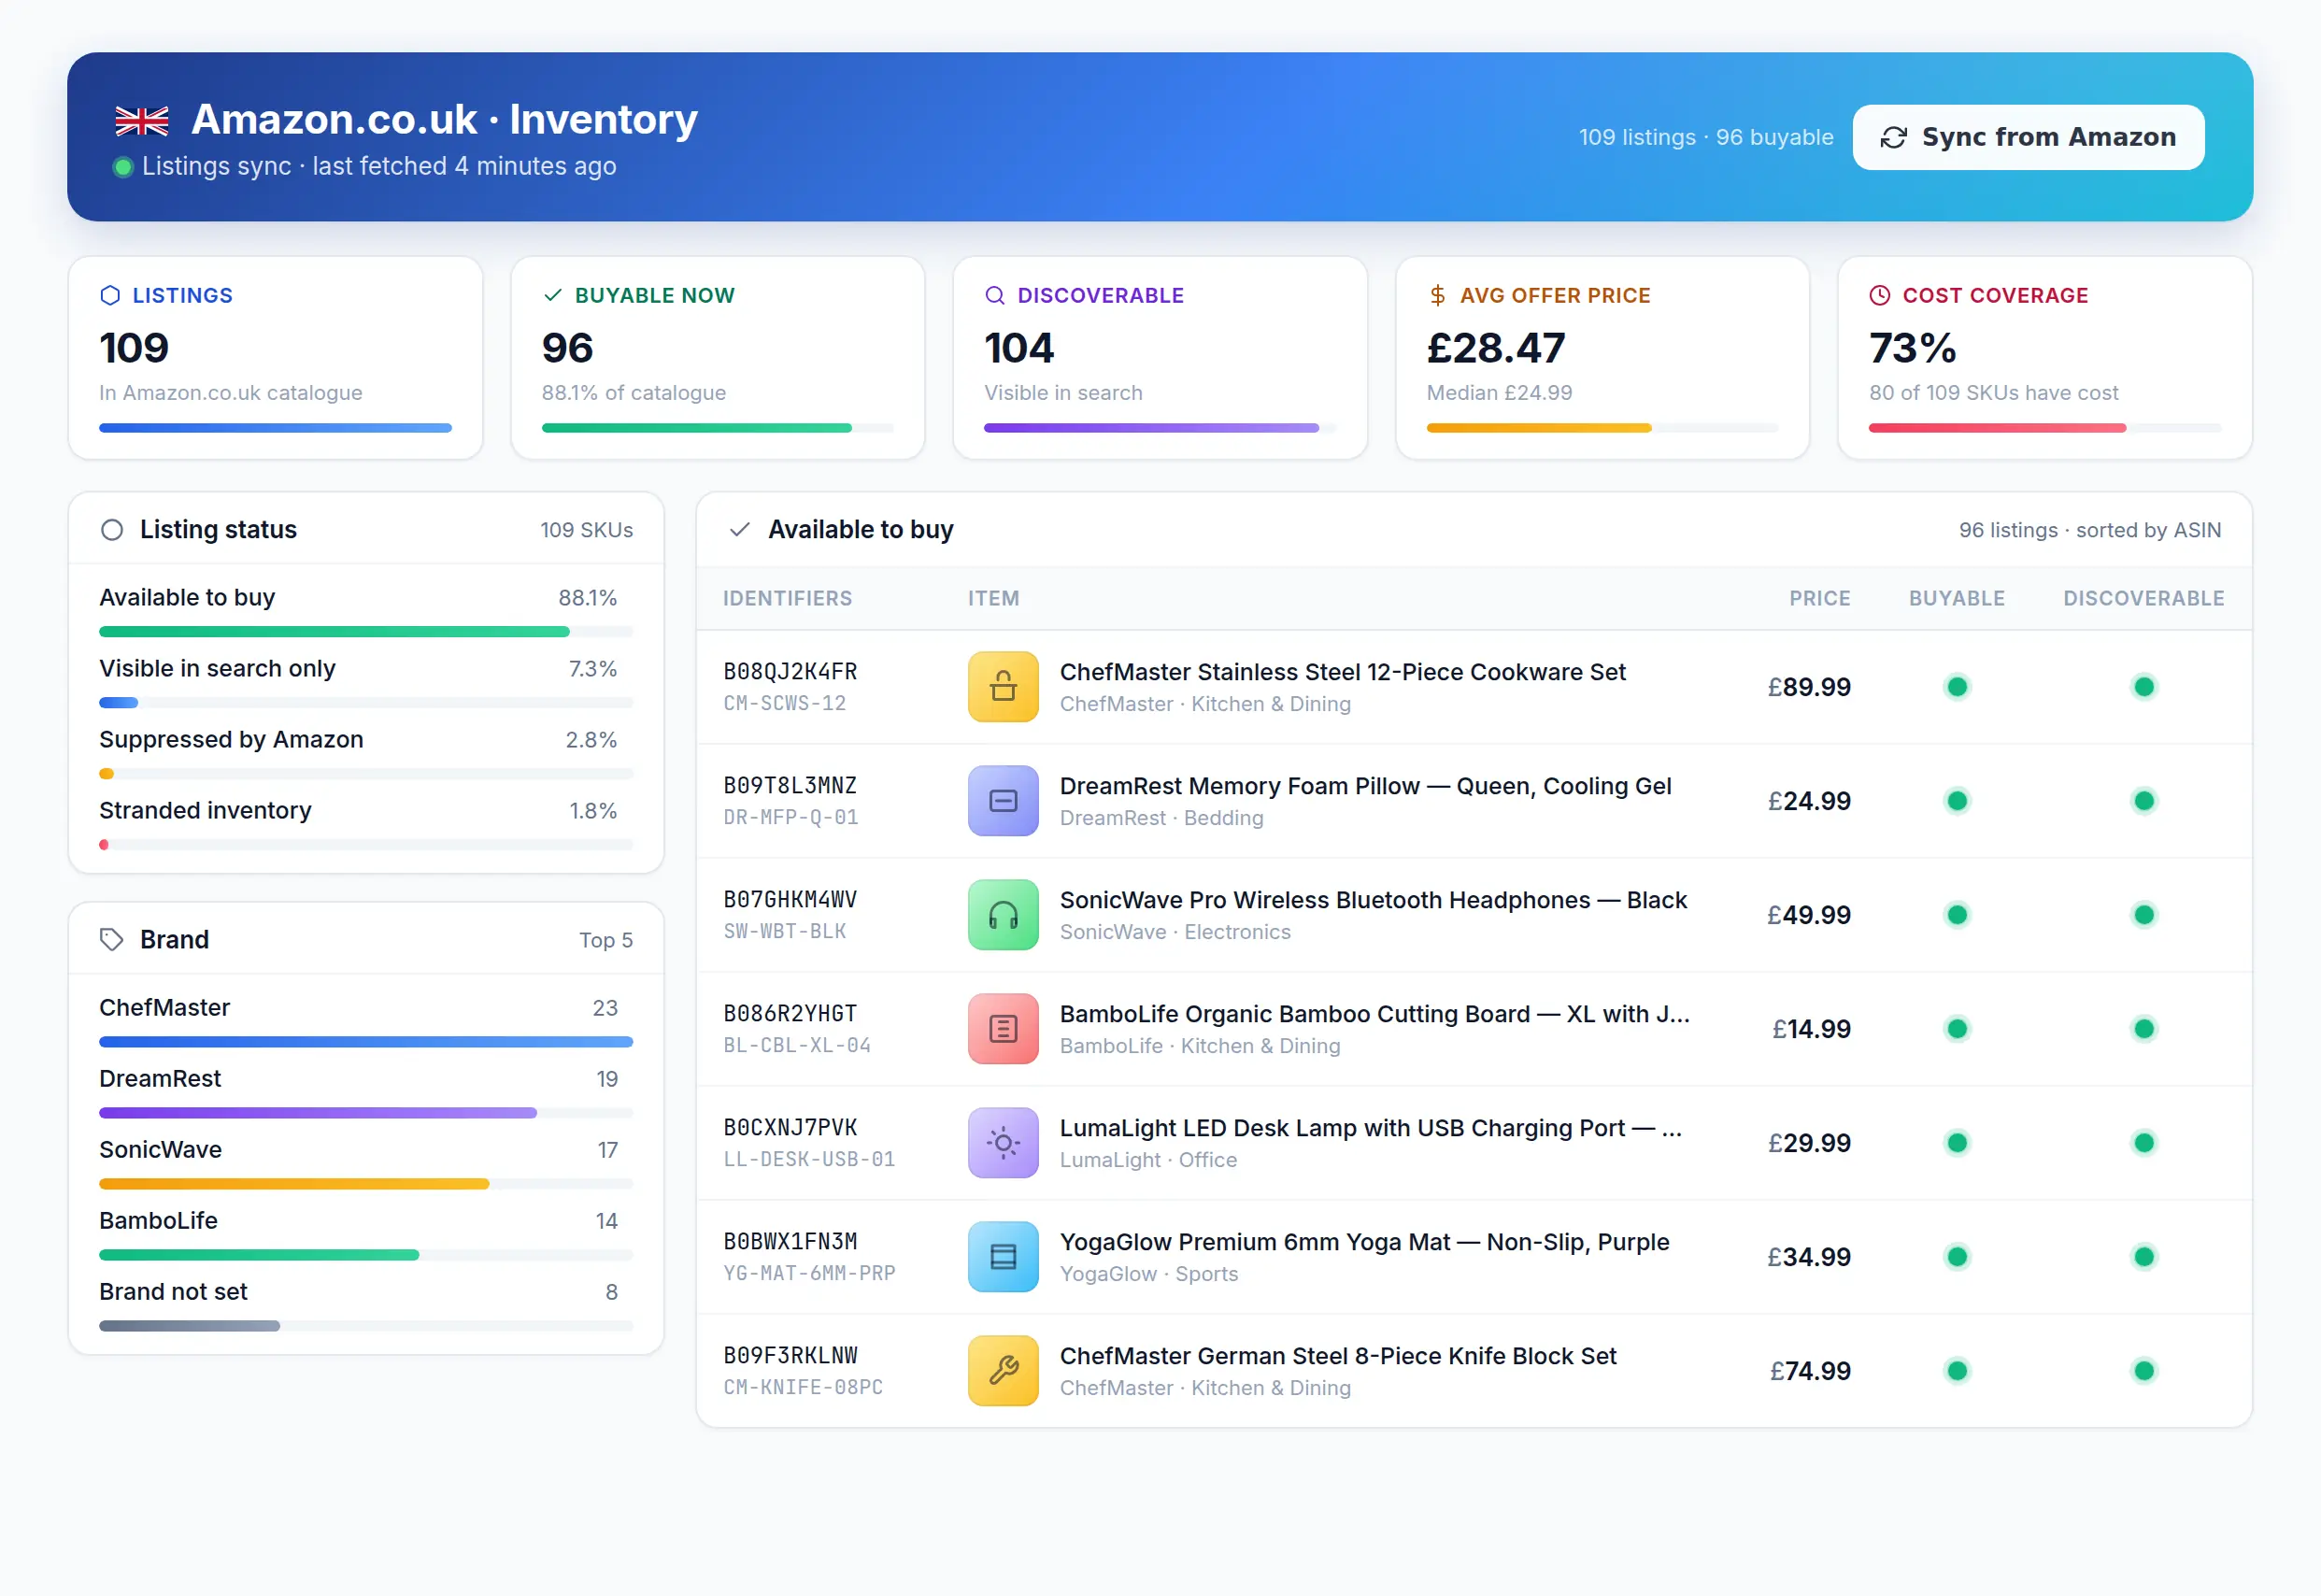Filter by the SonicWave brand
The image size is (2321, 1596).
pos(366,1162)
